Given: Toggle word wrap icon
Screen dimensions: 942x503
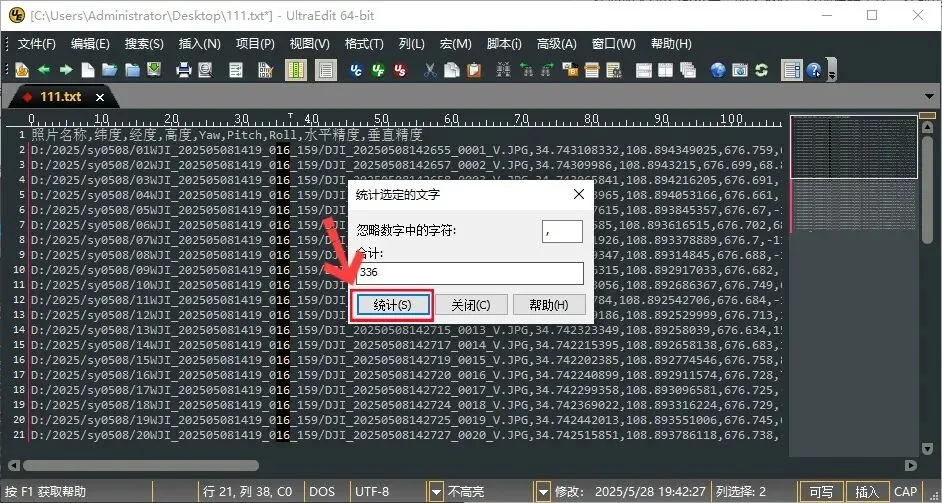Looking at the screenshot, I should coord(236,70).
